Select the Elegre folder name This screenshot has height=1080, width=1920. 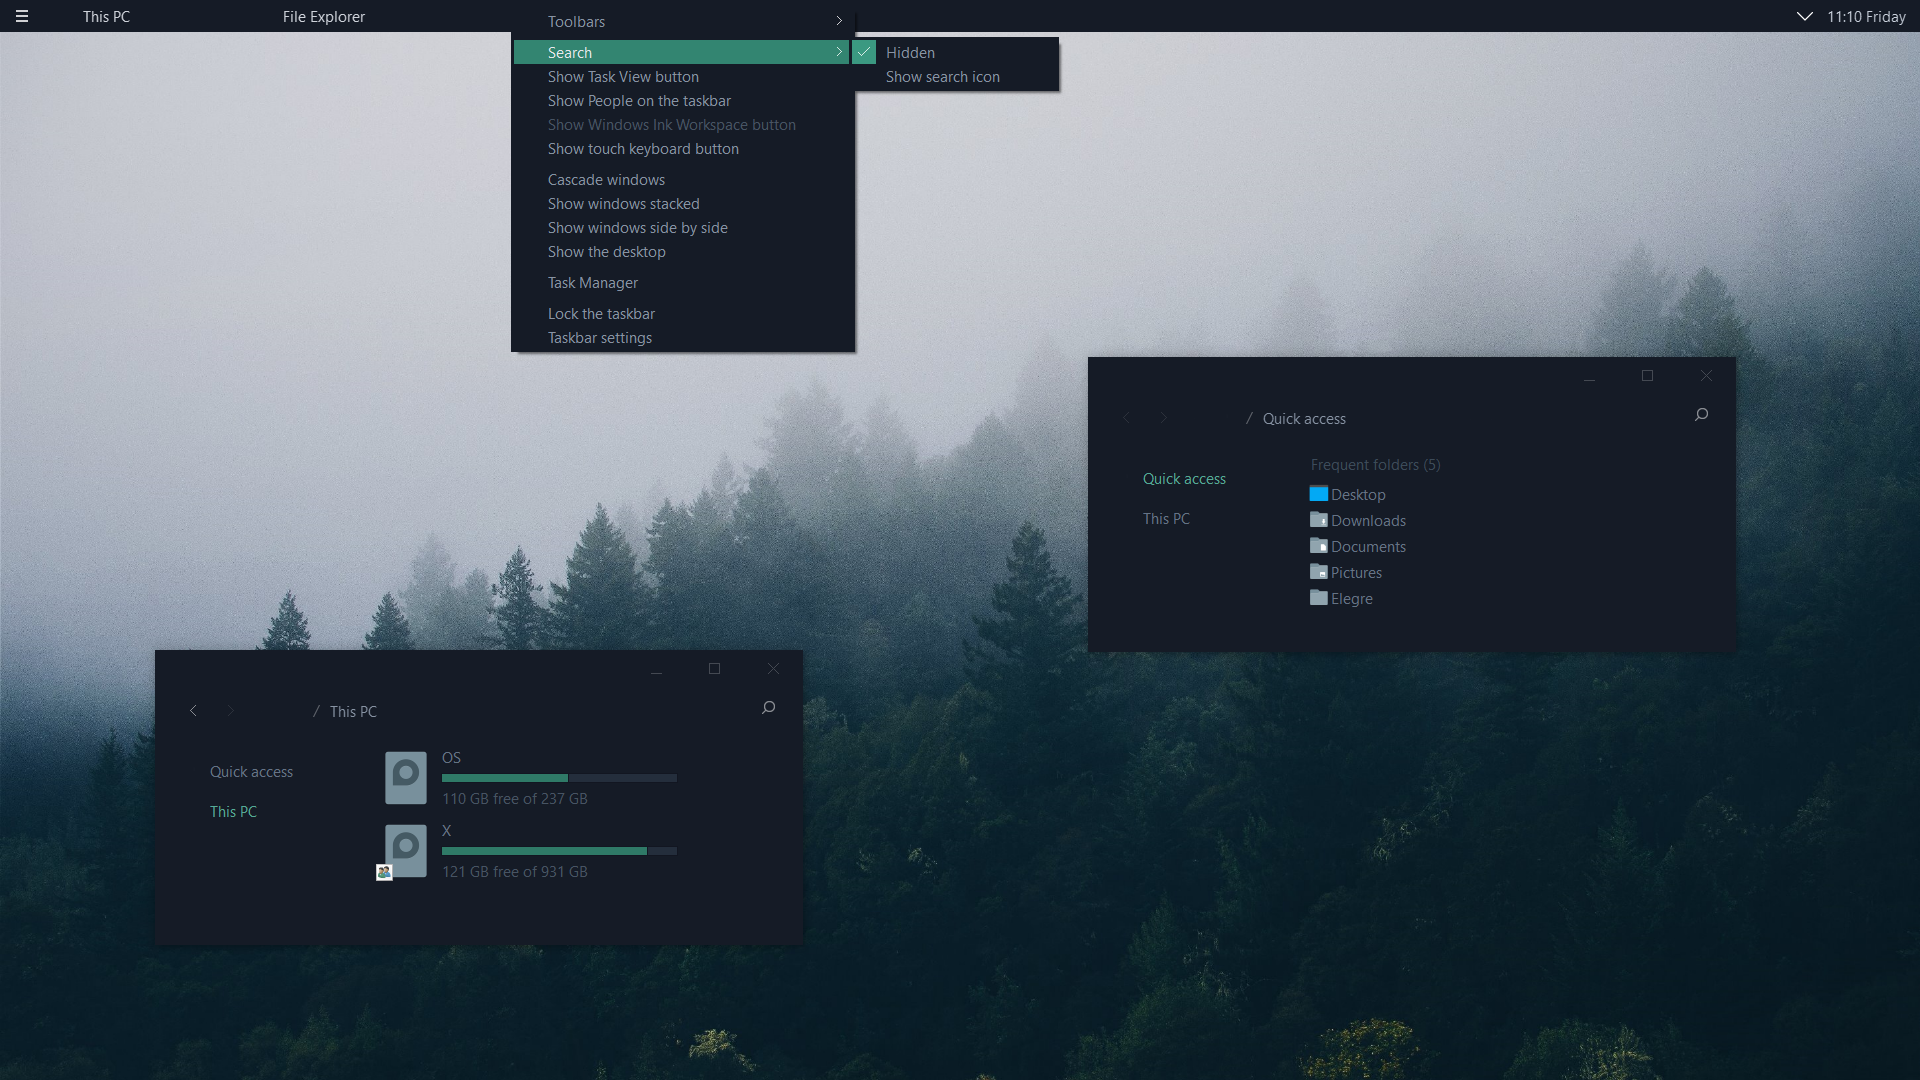[x=1351, y=599]
